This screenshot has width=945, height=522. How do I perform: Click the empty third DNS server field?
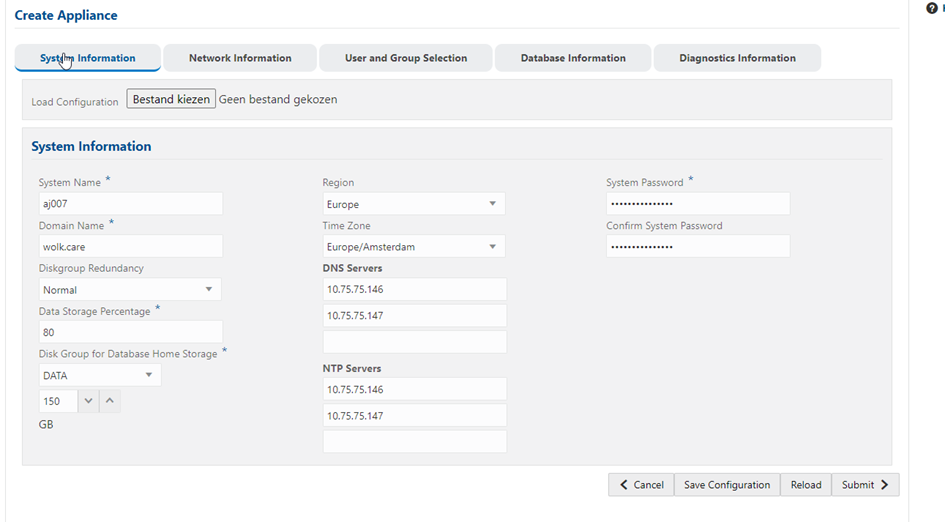(414, 342)
